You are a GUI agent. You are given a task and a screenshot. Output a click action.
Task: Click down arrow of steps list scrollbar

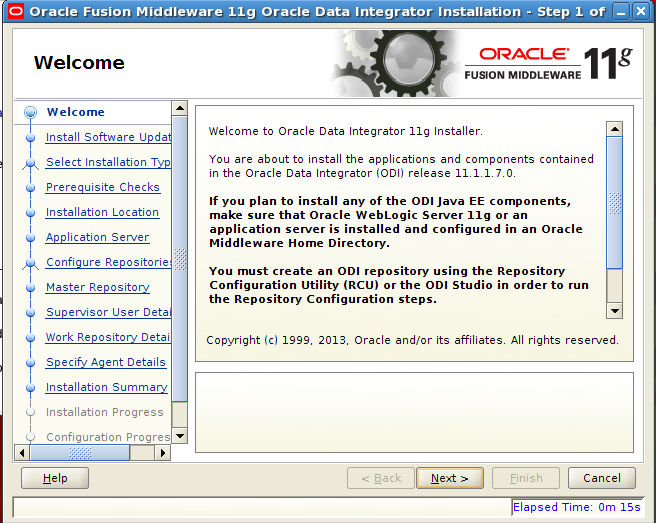coord(180,436)
